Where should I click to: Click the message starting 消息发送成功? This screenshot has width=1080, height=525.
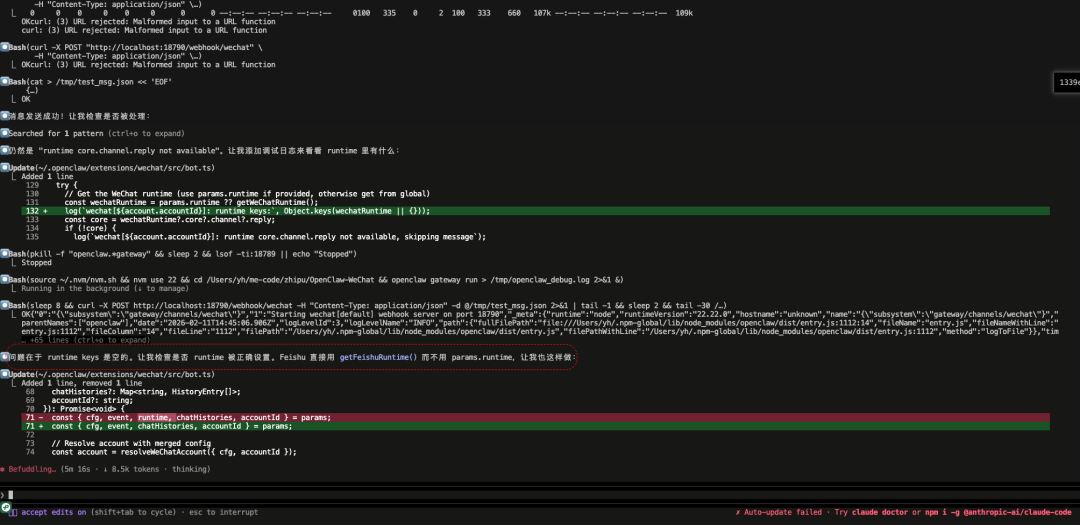(x=79, y=116)
